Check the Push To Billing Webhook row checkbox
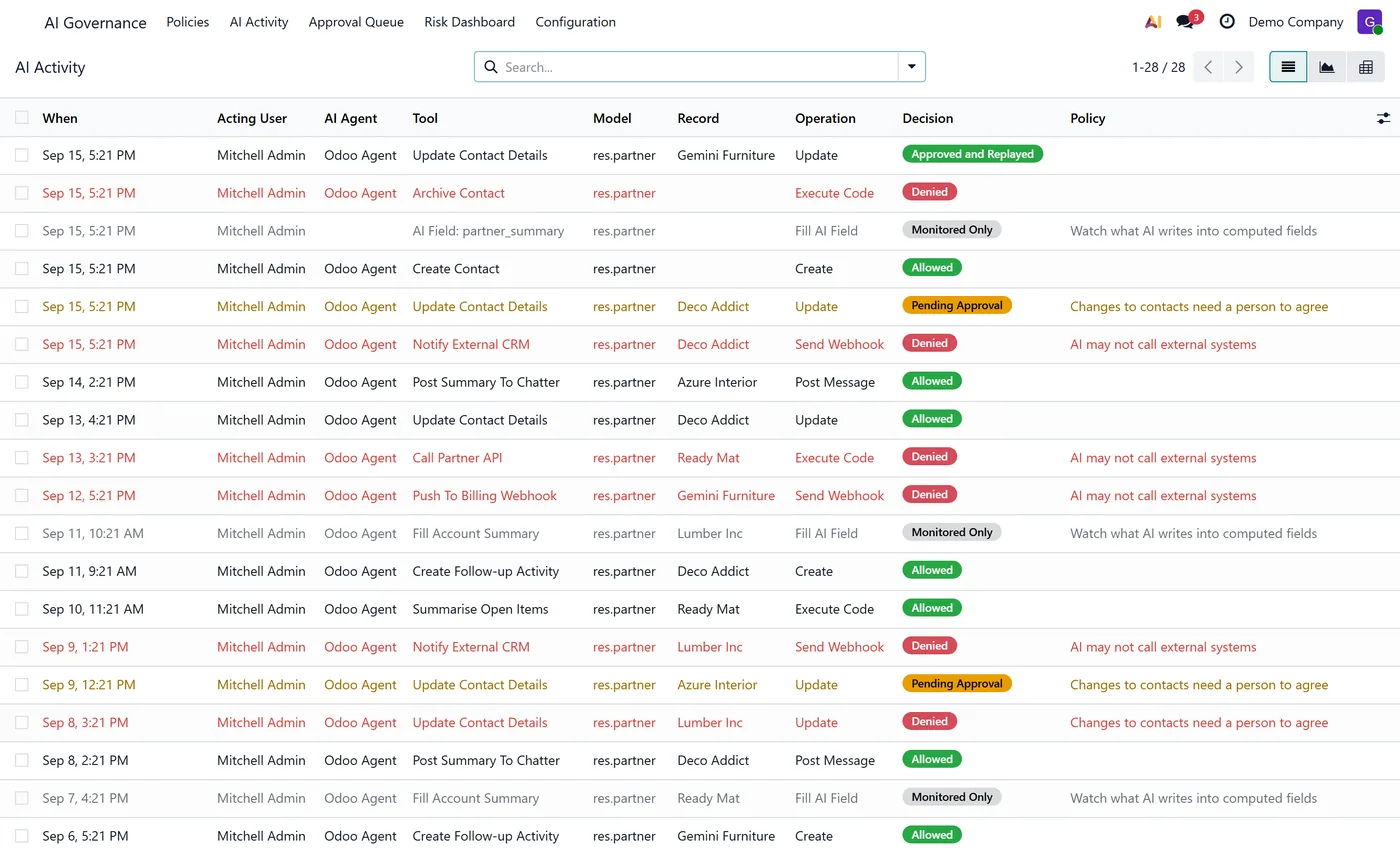 22,496
